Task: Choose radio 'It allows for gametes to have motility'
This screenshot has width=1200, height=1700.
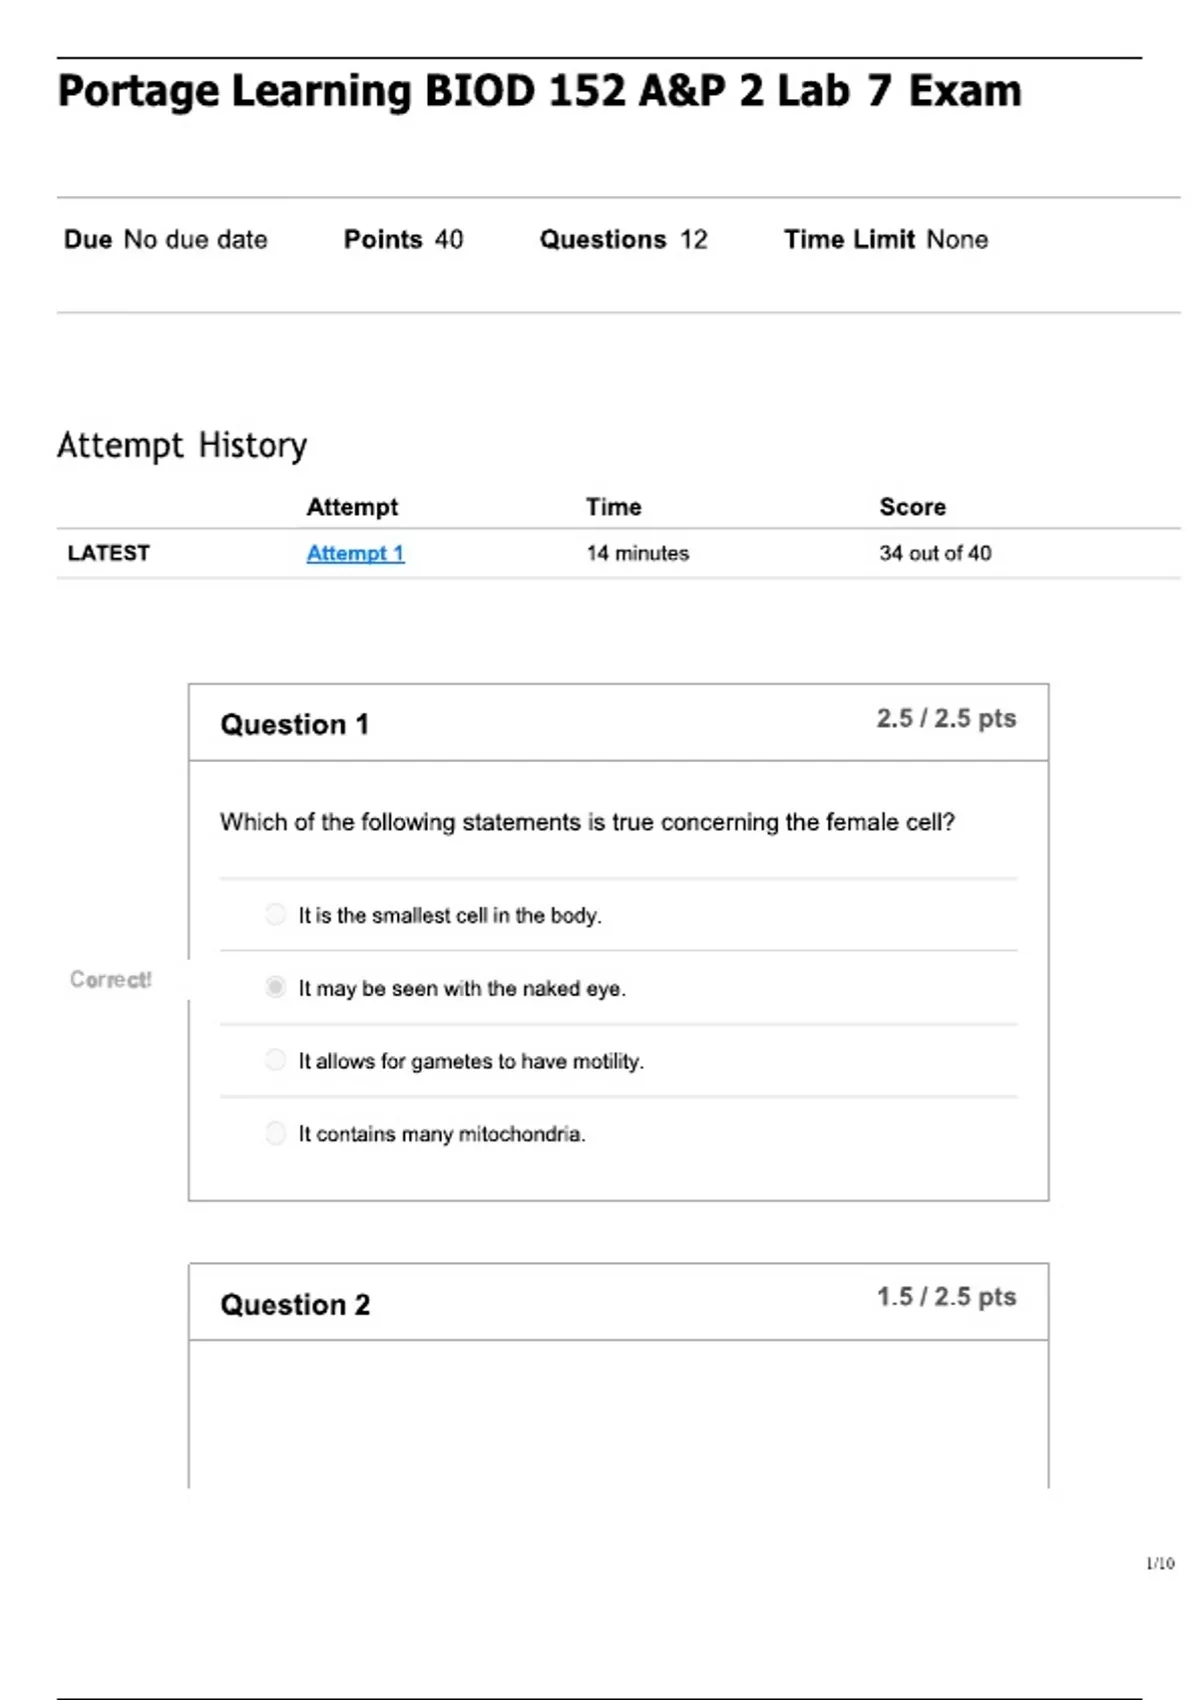Action: [x=275, y=1060]
